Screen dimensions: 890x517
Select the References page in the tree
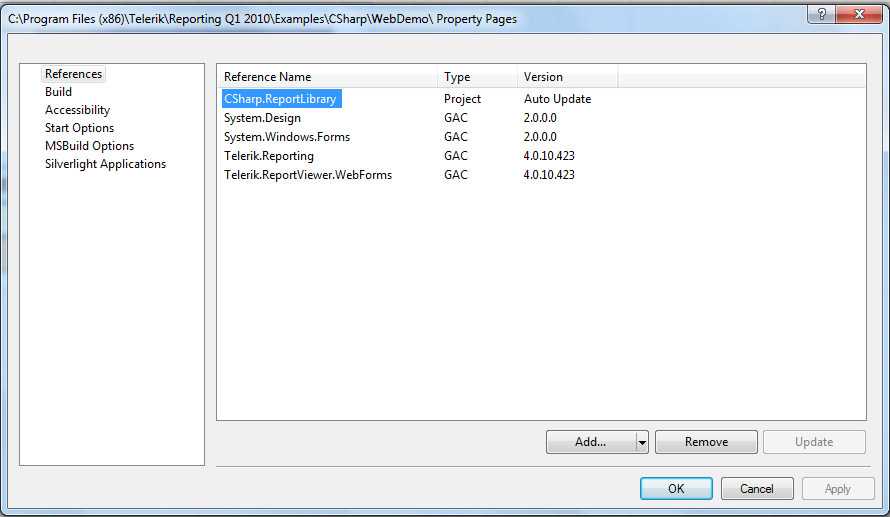73,74
